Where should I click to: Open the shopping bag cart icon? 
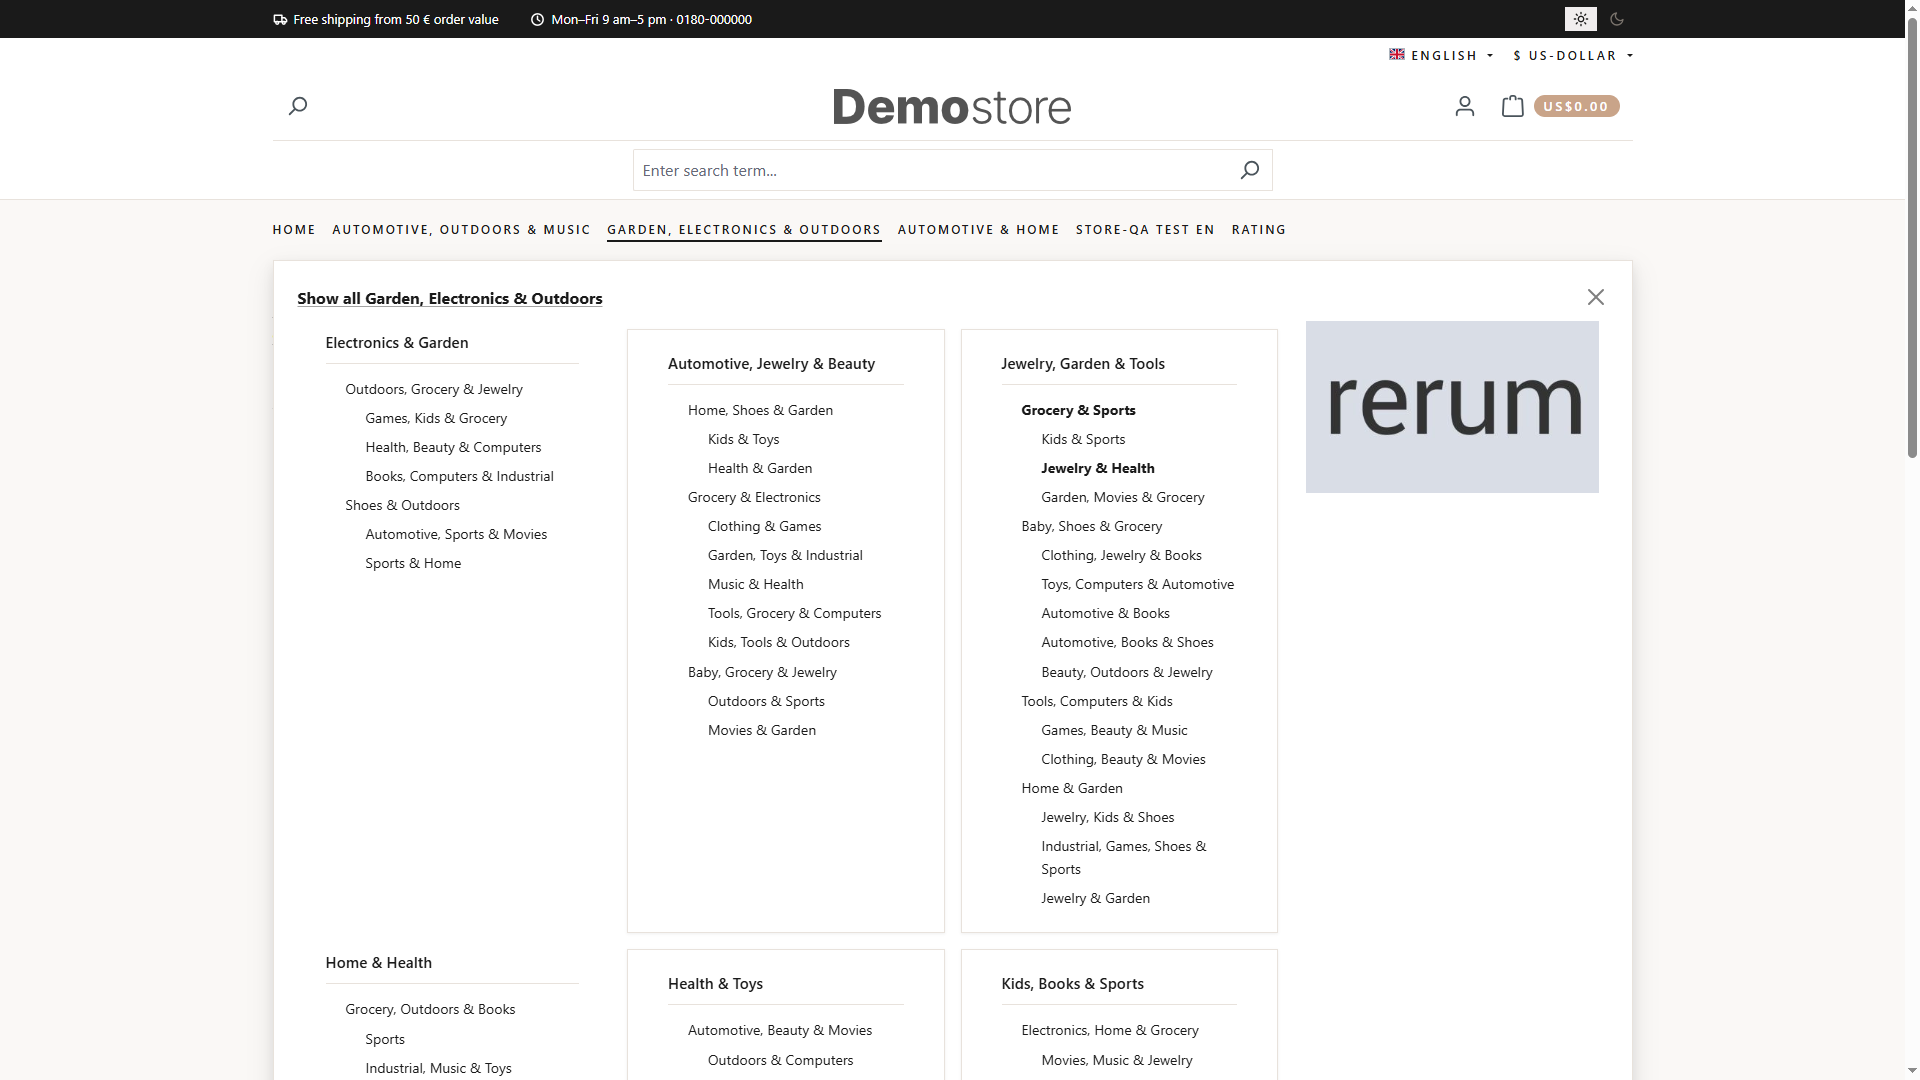1513,106
